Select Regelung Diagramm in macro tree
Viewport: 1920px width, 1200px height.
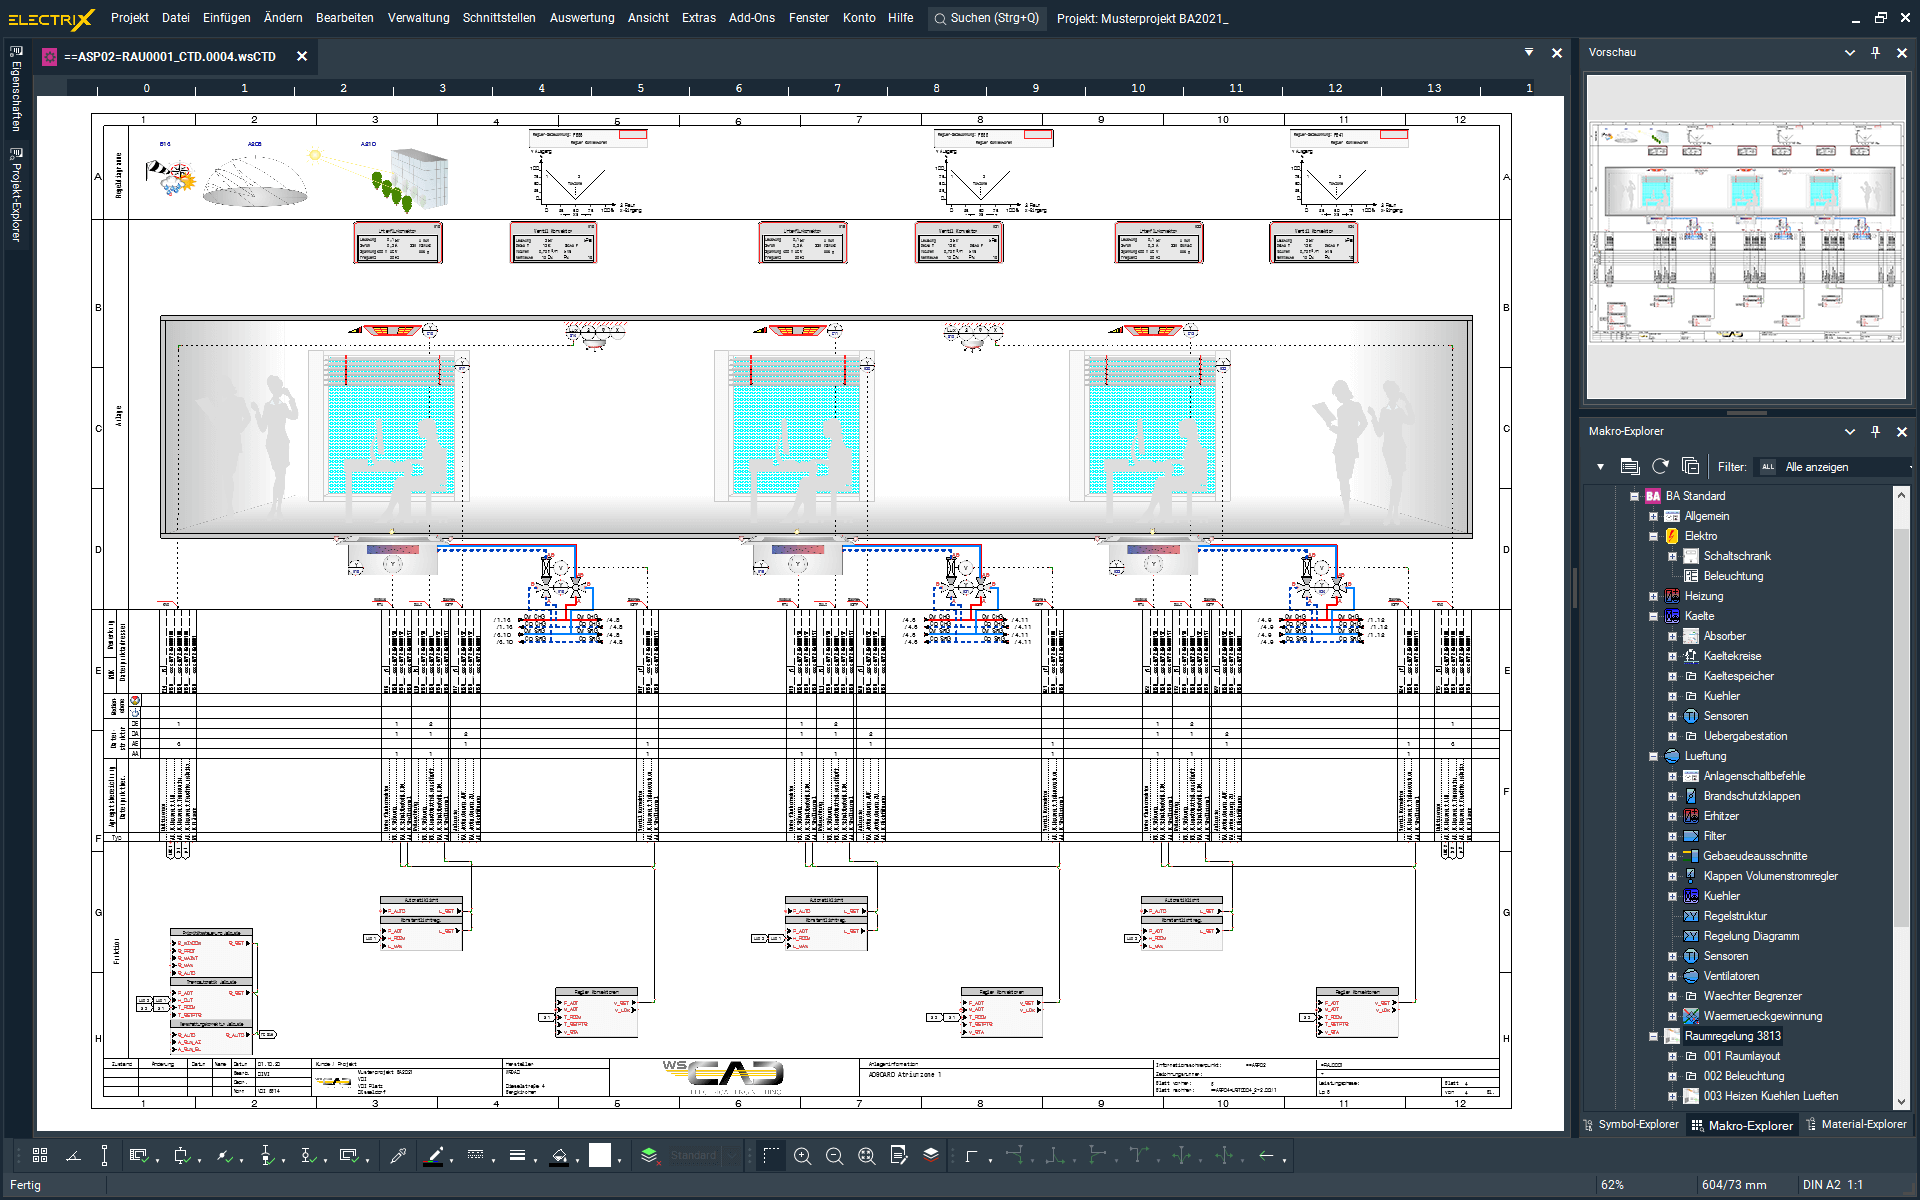1750,936
